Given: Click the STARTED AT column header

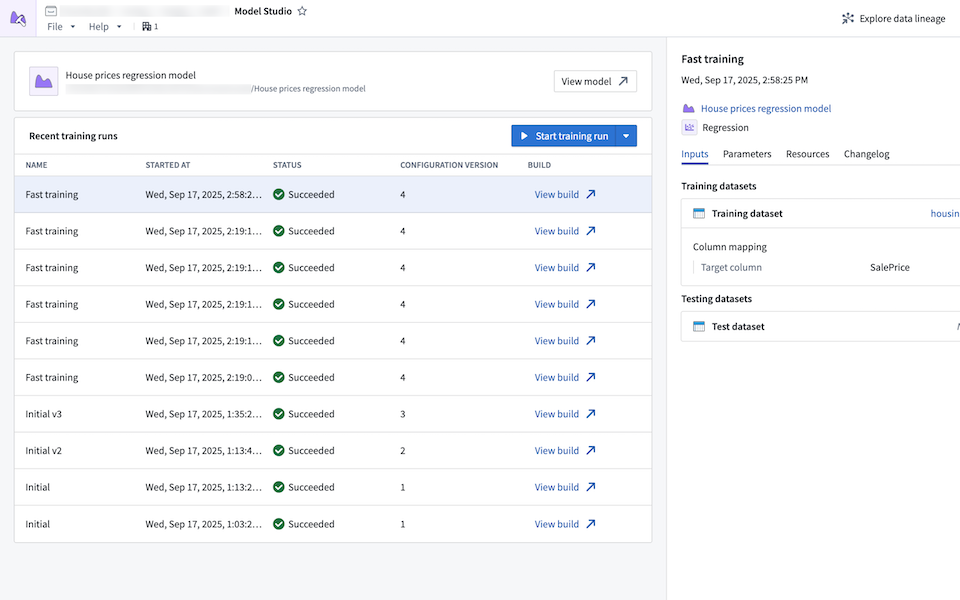Looking at the screenshot, I should pyautogui.click(x=168, y=165).
